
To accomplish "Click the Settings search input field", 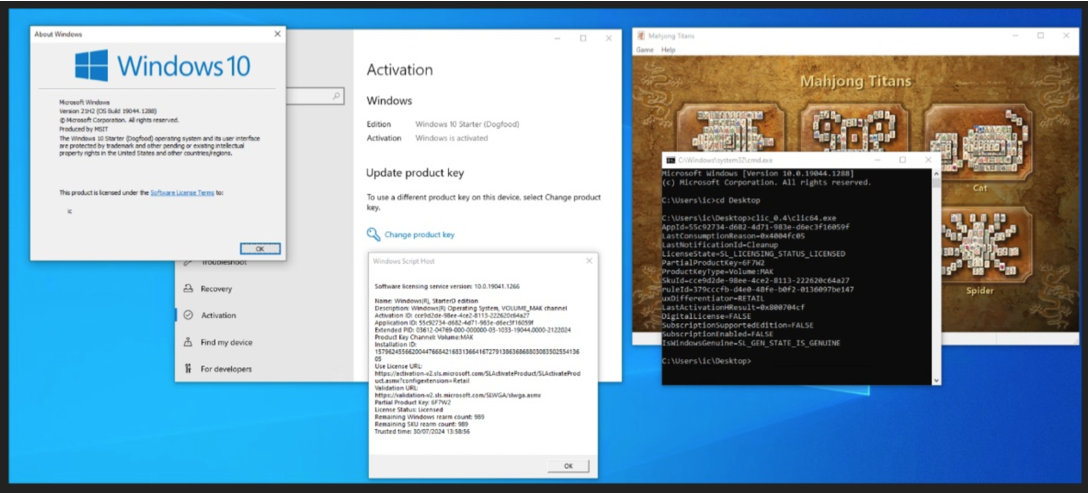I will pyautogui.click(x=314, y=96).
